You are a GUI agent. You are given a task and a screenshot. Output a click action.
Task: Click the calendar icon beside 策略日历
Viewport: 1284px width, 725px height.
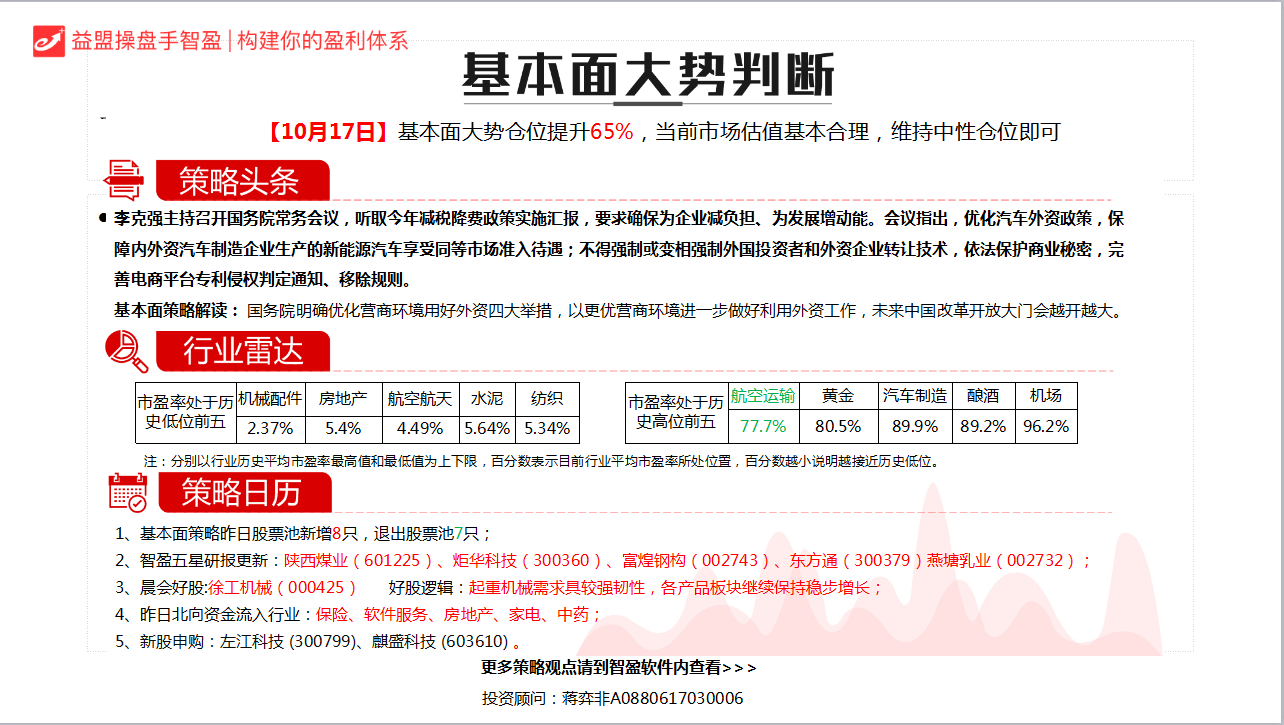pos(127,492)
